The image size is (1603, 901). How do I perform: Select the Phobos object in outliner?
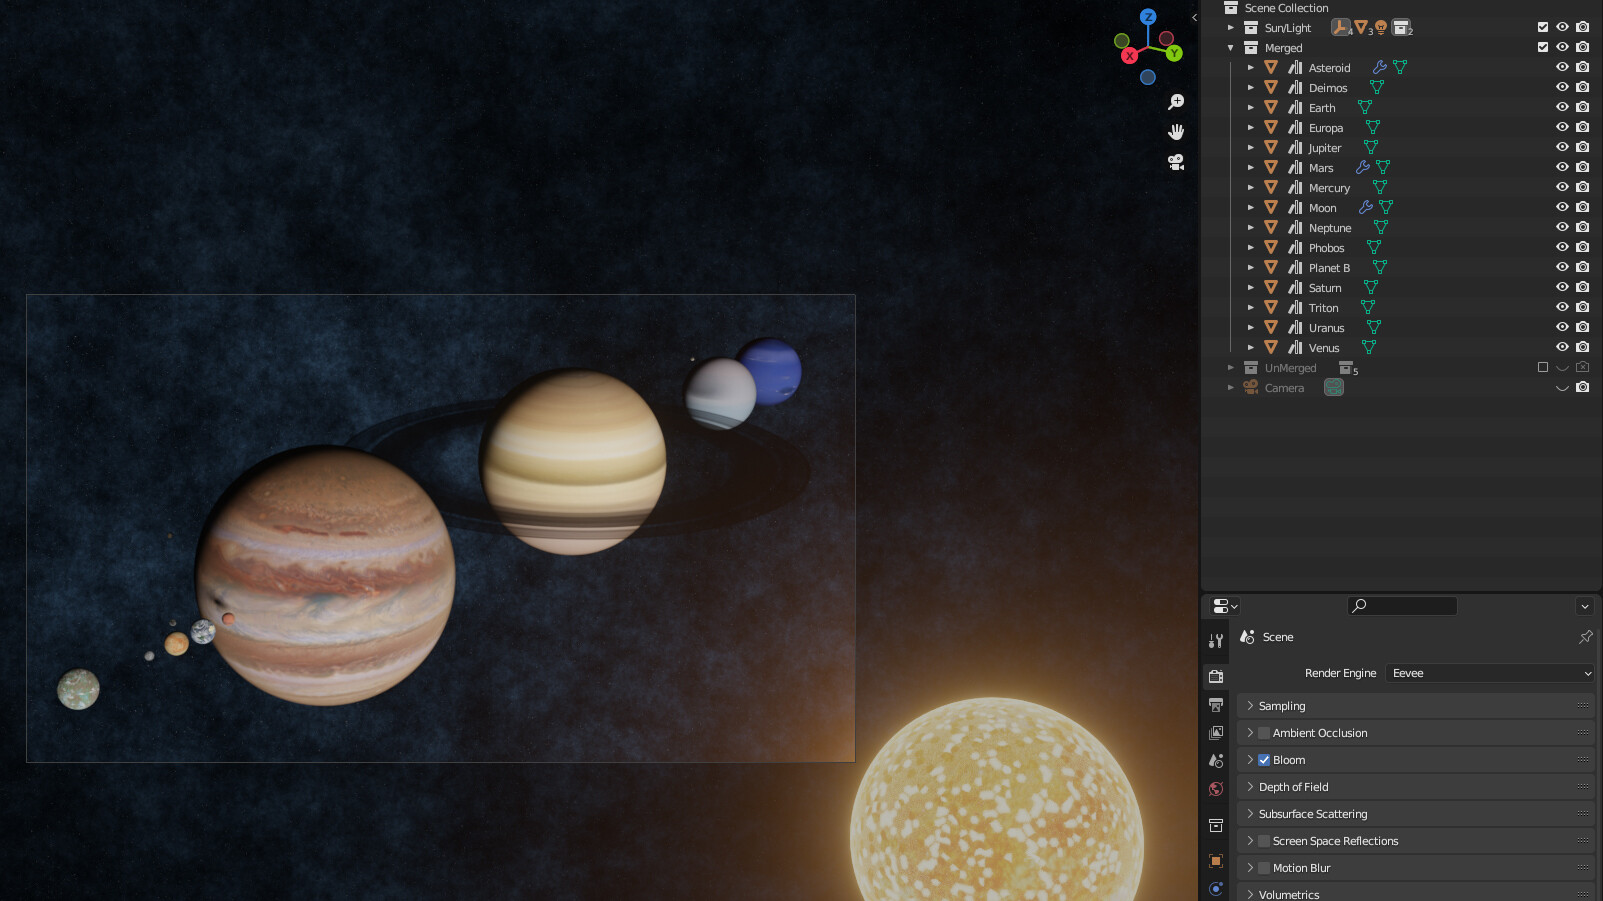[x=1326, y=248]
